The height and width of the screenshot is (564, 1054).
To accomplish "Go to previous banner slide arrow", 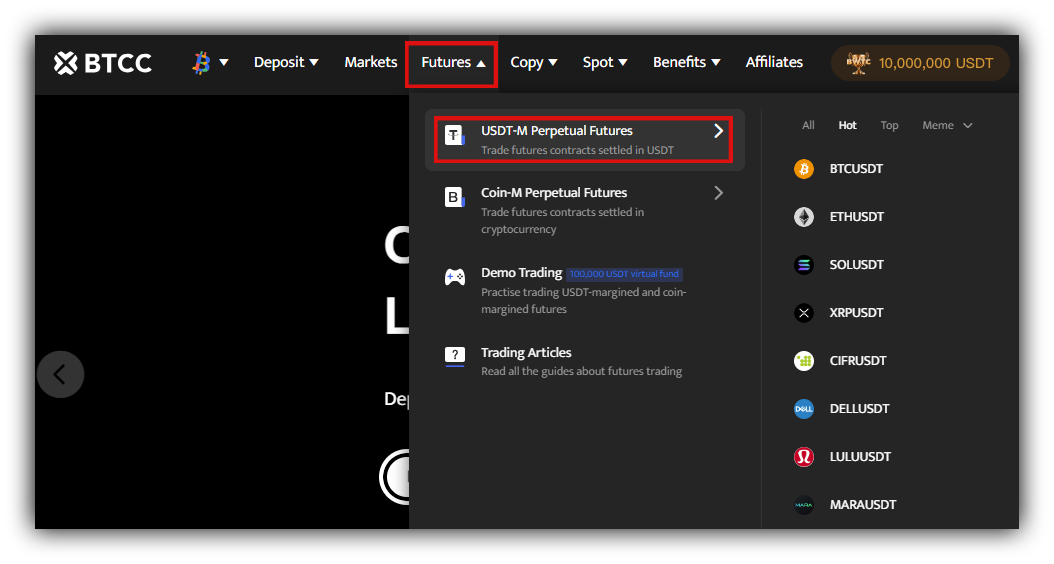I will click(60, 374).
